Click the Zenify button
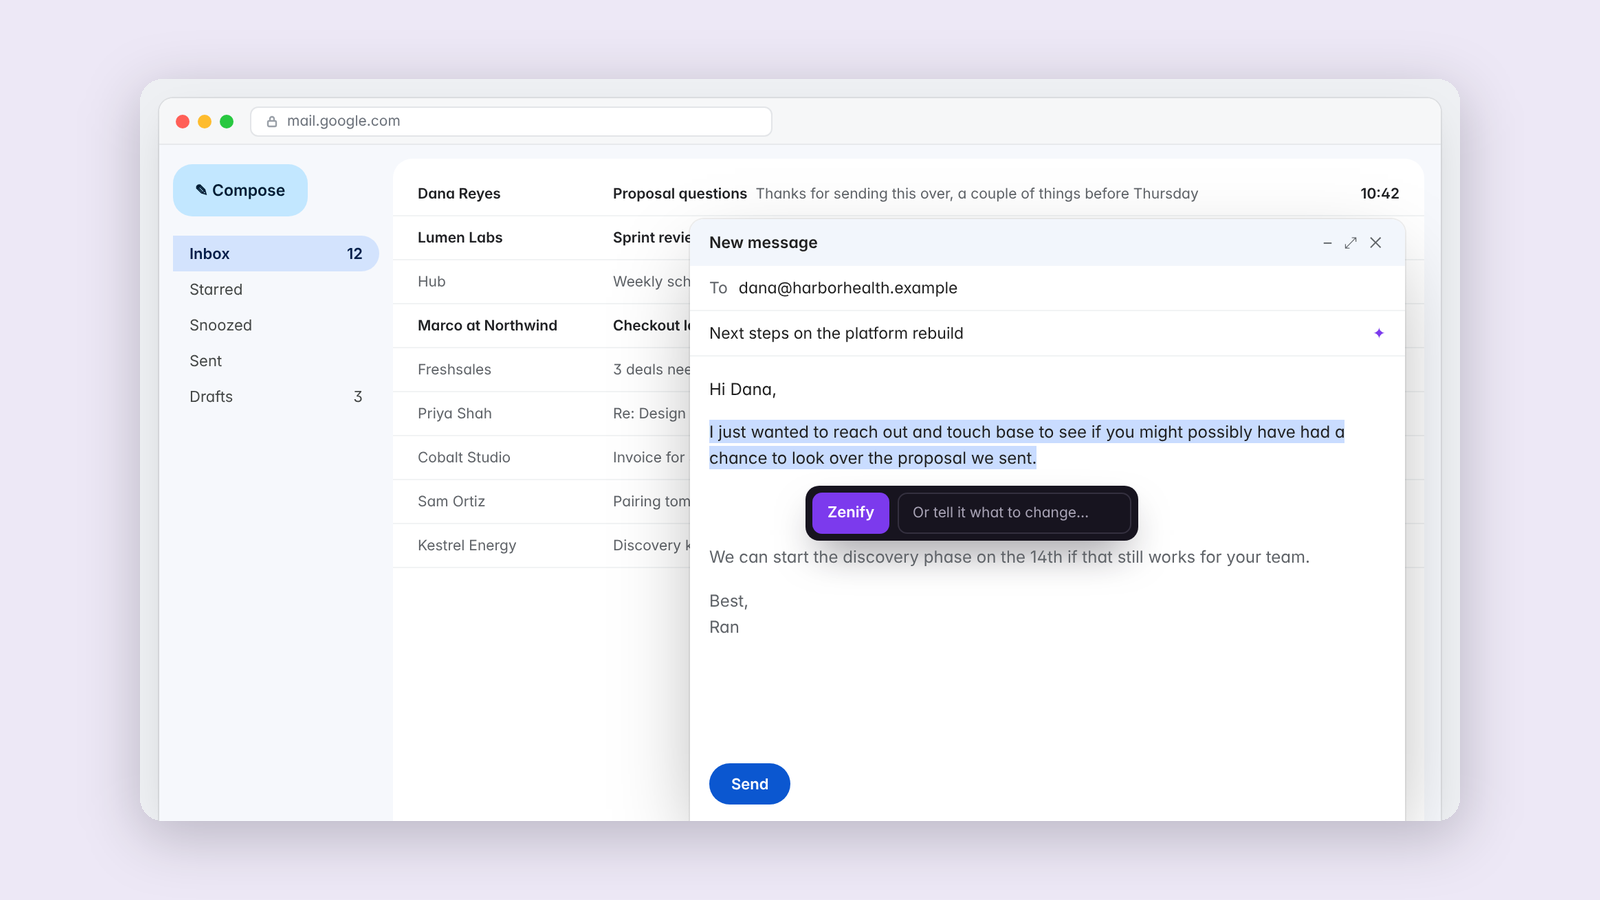The height and width of the screenshot is (900, 1600). pyautogui.click(x=850, y=512)
